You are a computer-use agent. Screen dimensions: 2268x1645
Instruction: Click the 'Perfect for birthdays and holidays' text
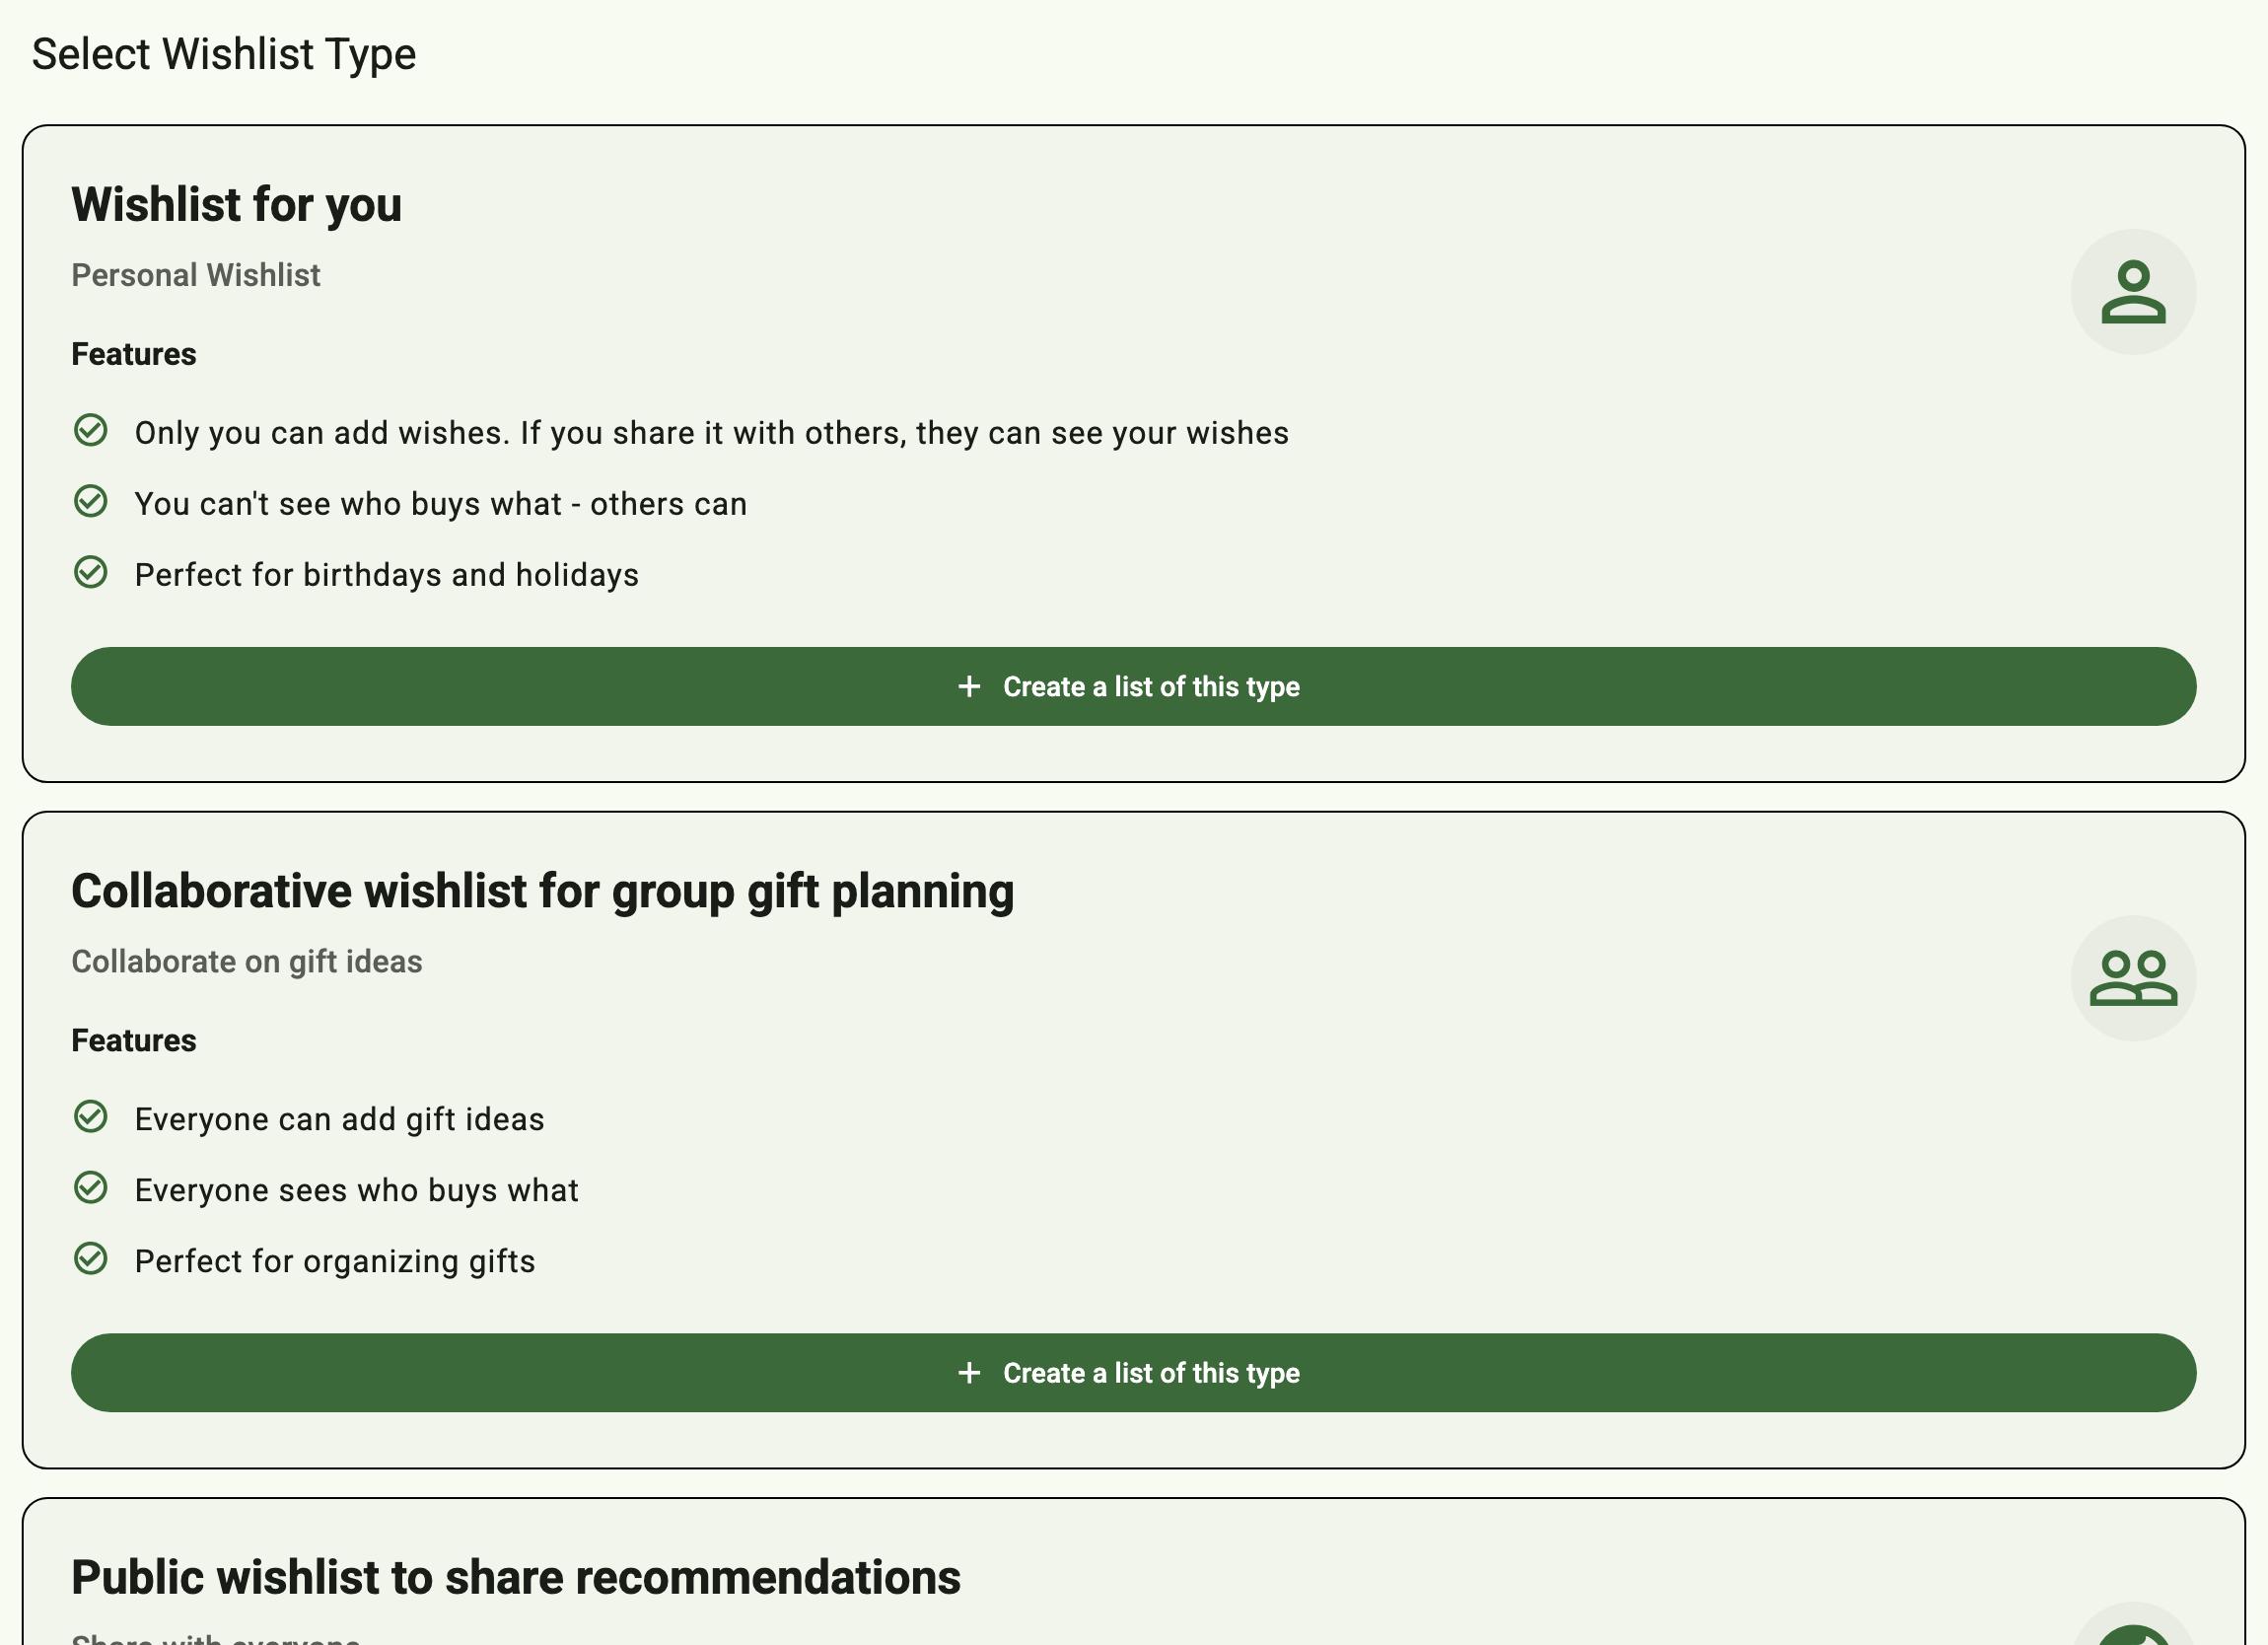tap(387, 576)
